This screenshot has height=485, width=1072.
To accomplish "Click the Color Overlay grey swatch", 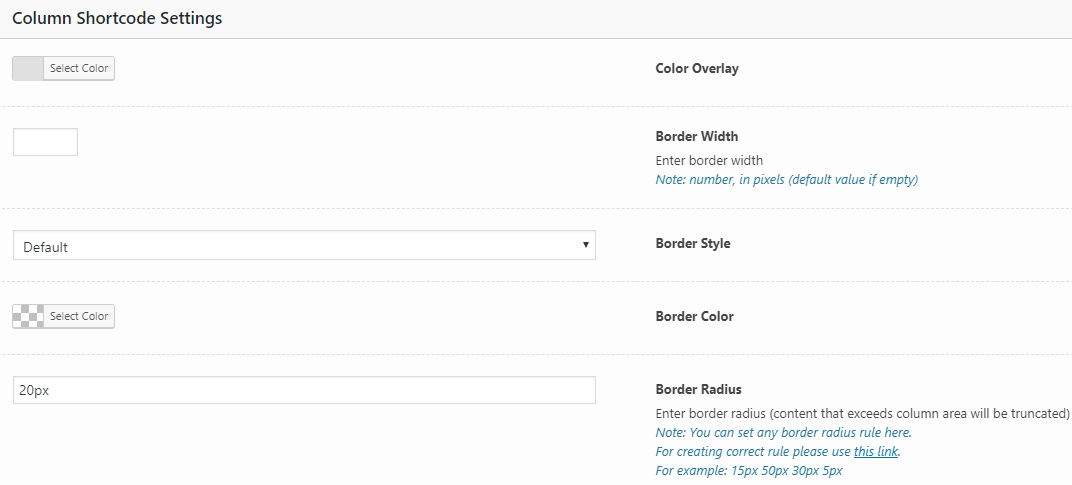I will (28, 68).
